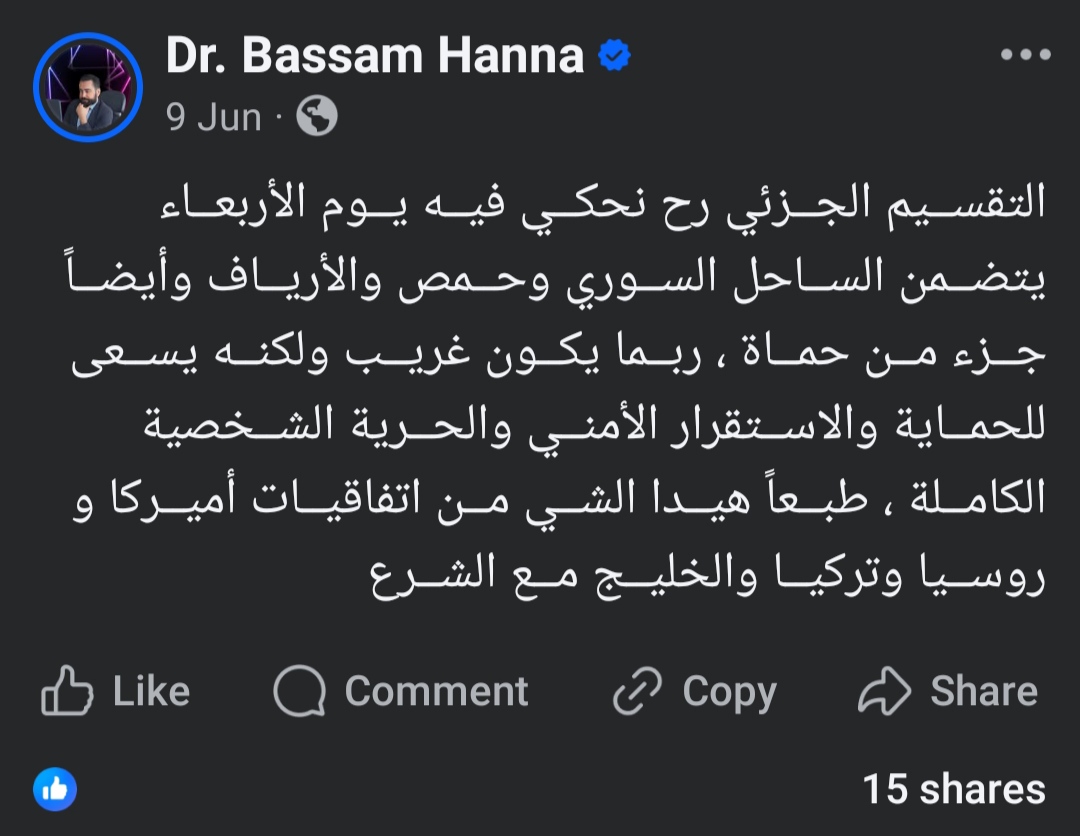Viewport: 1080px width, 836px height.
Task: Open Dr. Bassam Hanna's profile picture
Action: [88, 88]
